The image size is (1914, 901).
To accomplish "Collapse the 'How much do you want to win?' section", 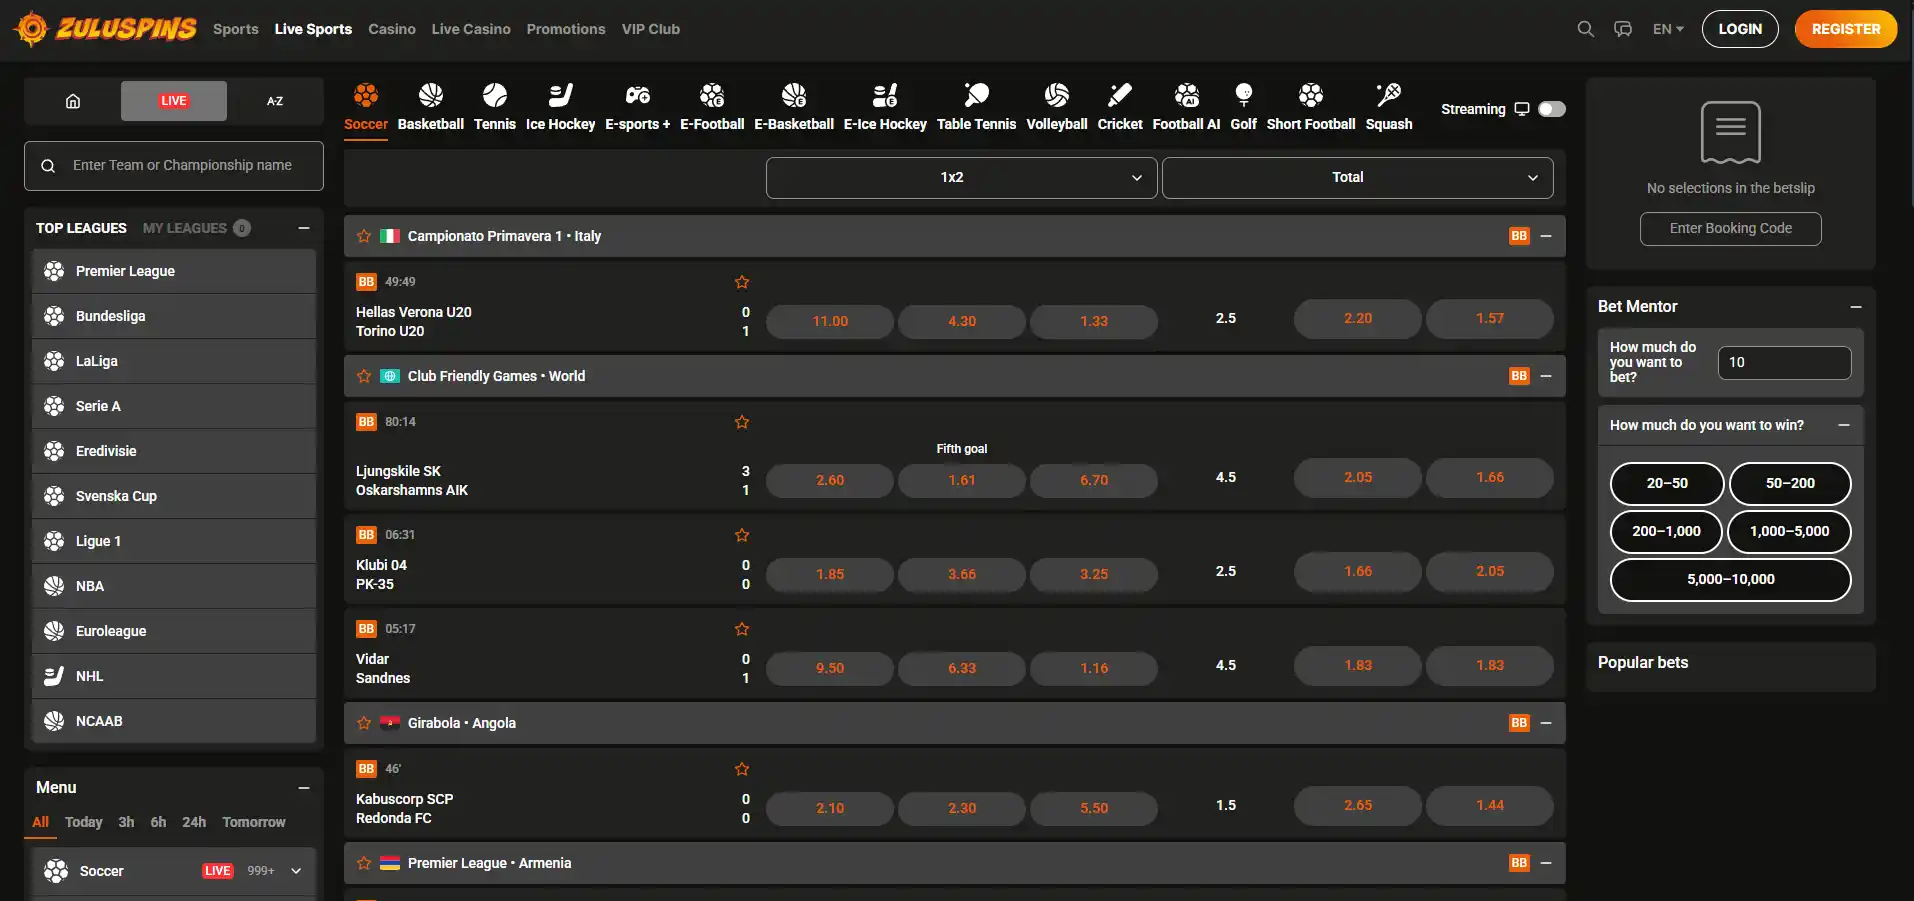I will (1844, 425).
